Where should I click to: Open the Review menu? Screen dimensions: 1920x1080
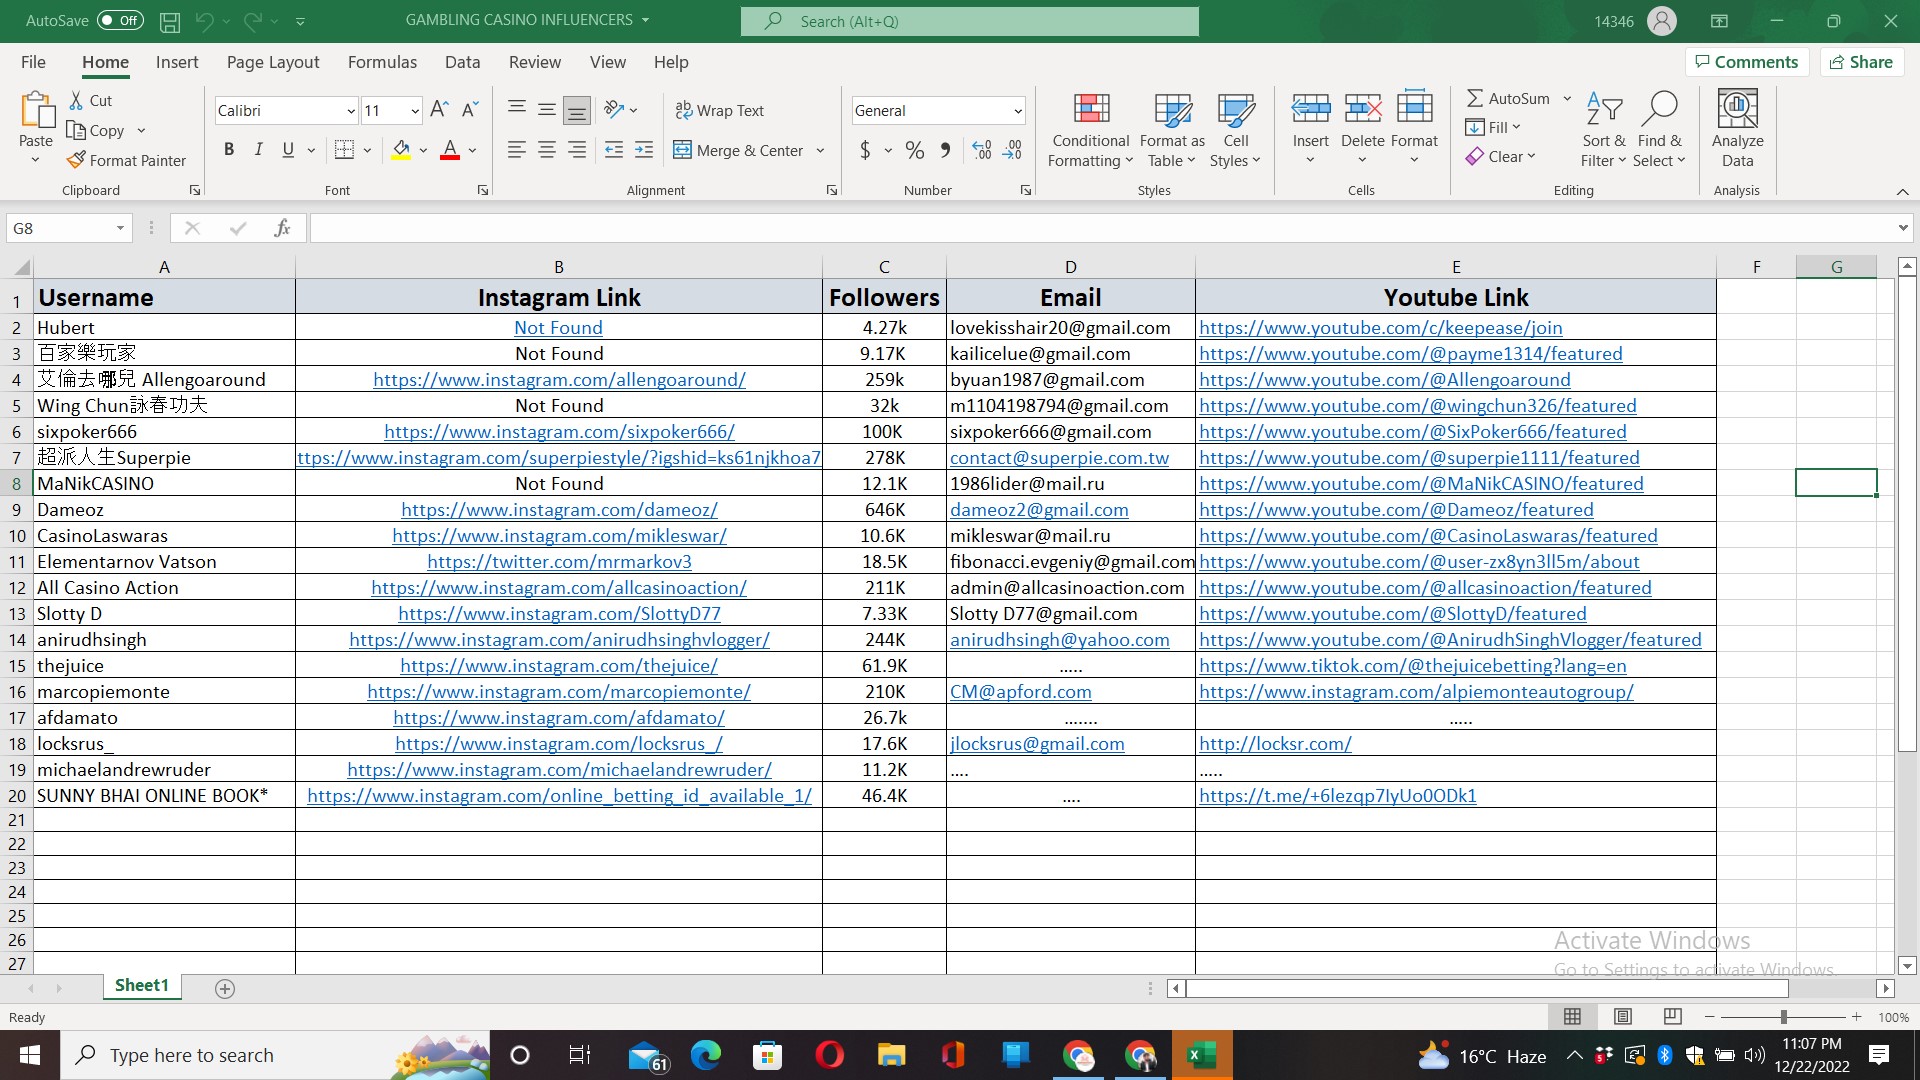pyautogui.click(x=535, y=62)
